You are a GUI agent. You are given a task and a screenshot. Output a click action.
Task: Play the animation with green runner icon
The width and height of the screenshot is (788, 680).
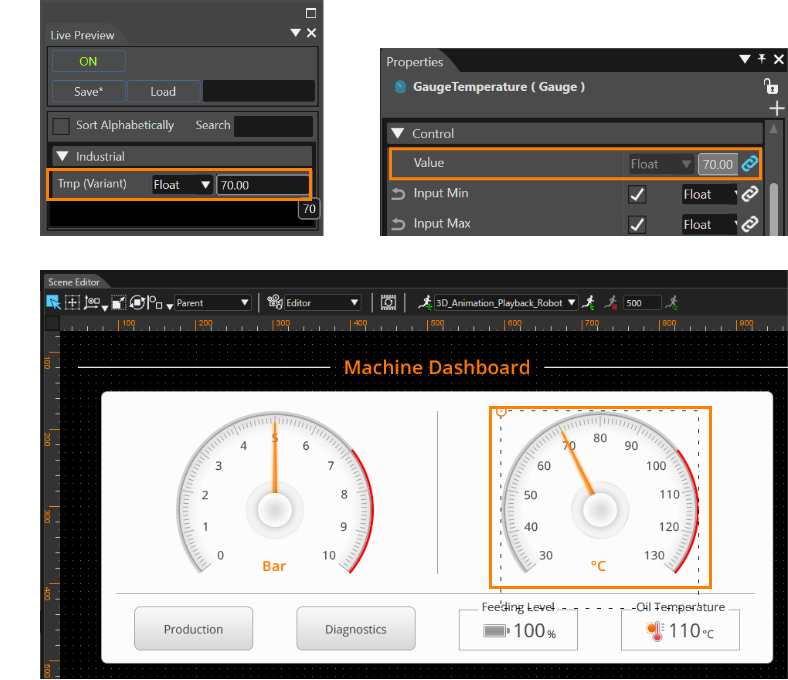click(588, 302)
